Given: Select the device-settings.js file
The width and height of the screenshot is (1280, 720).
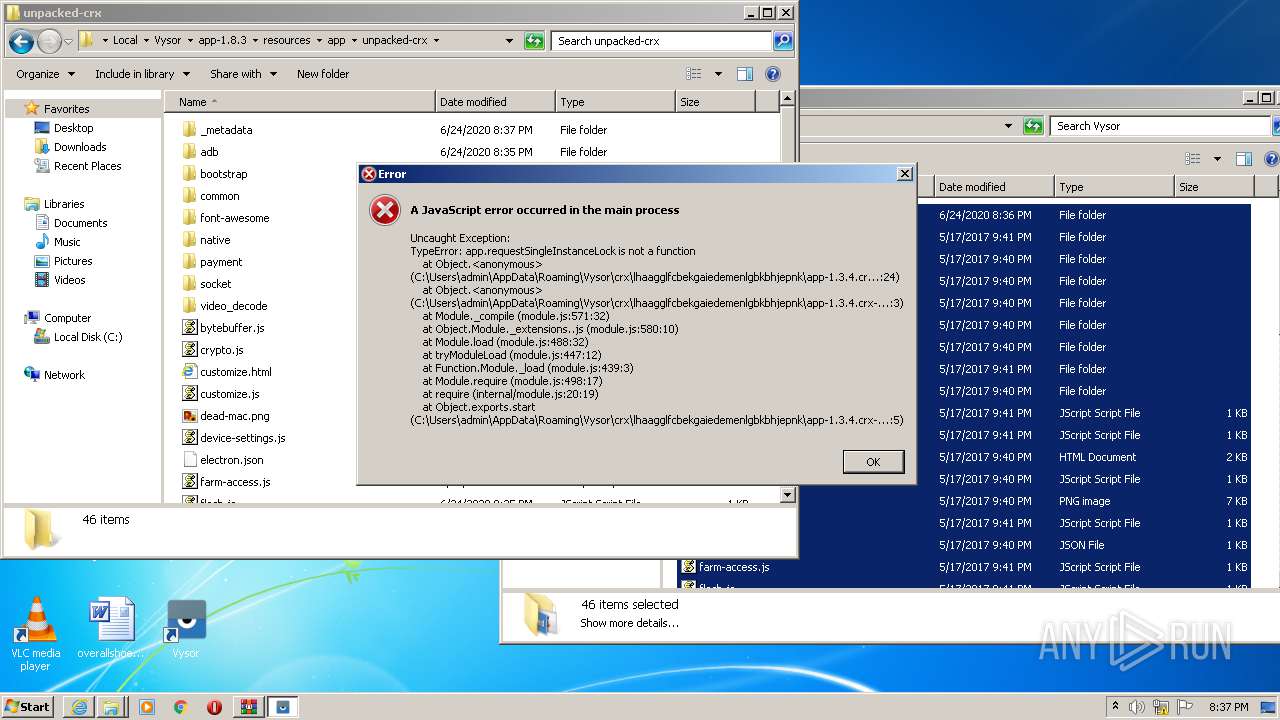Looking at the screenshot, I should 242,438.
